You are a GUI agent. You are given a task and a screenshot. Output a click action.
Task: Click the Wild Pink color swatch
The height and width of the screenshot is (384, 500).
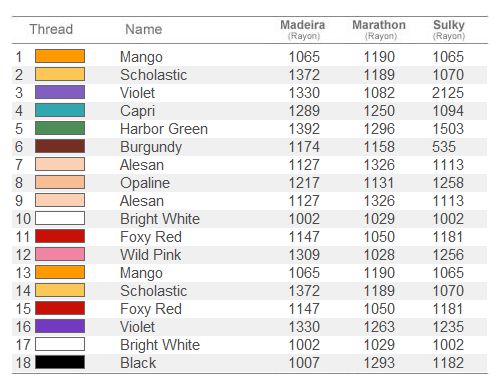coord(60,254)
